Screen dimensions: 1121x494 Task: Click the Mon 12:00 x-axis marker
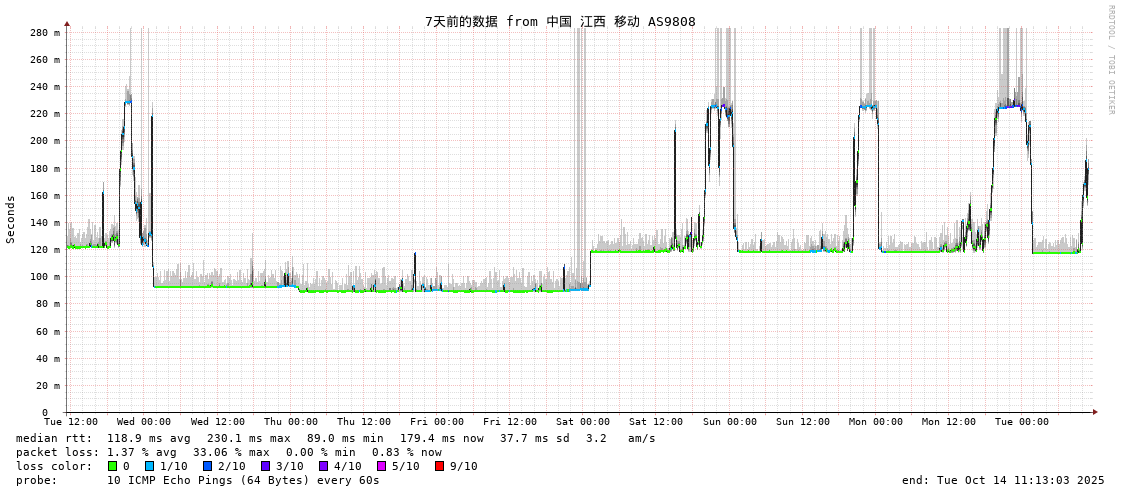(x=949, y=422)
